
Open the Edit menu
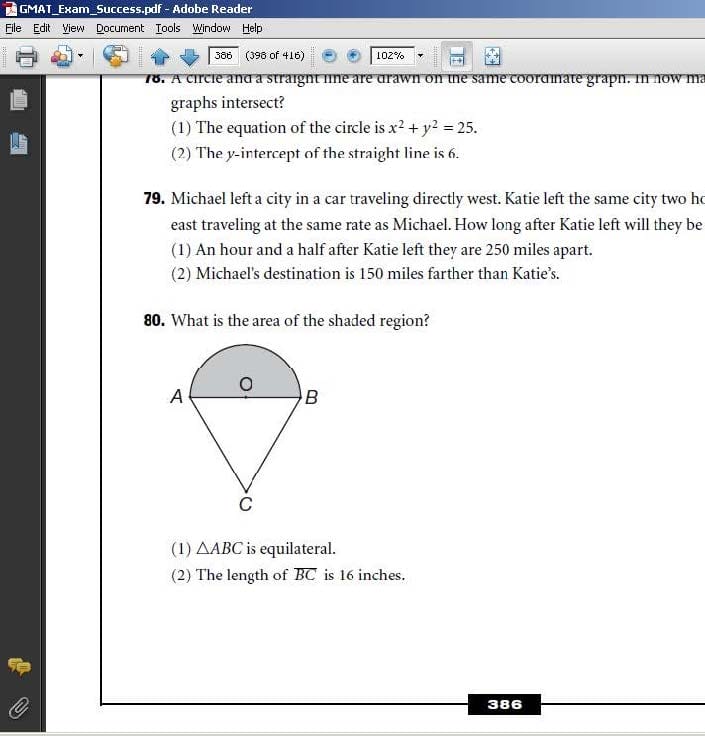(42, 28)
